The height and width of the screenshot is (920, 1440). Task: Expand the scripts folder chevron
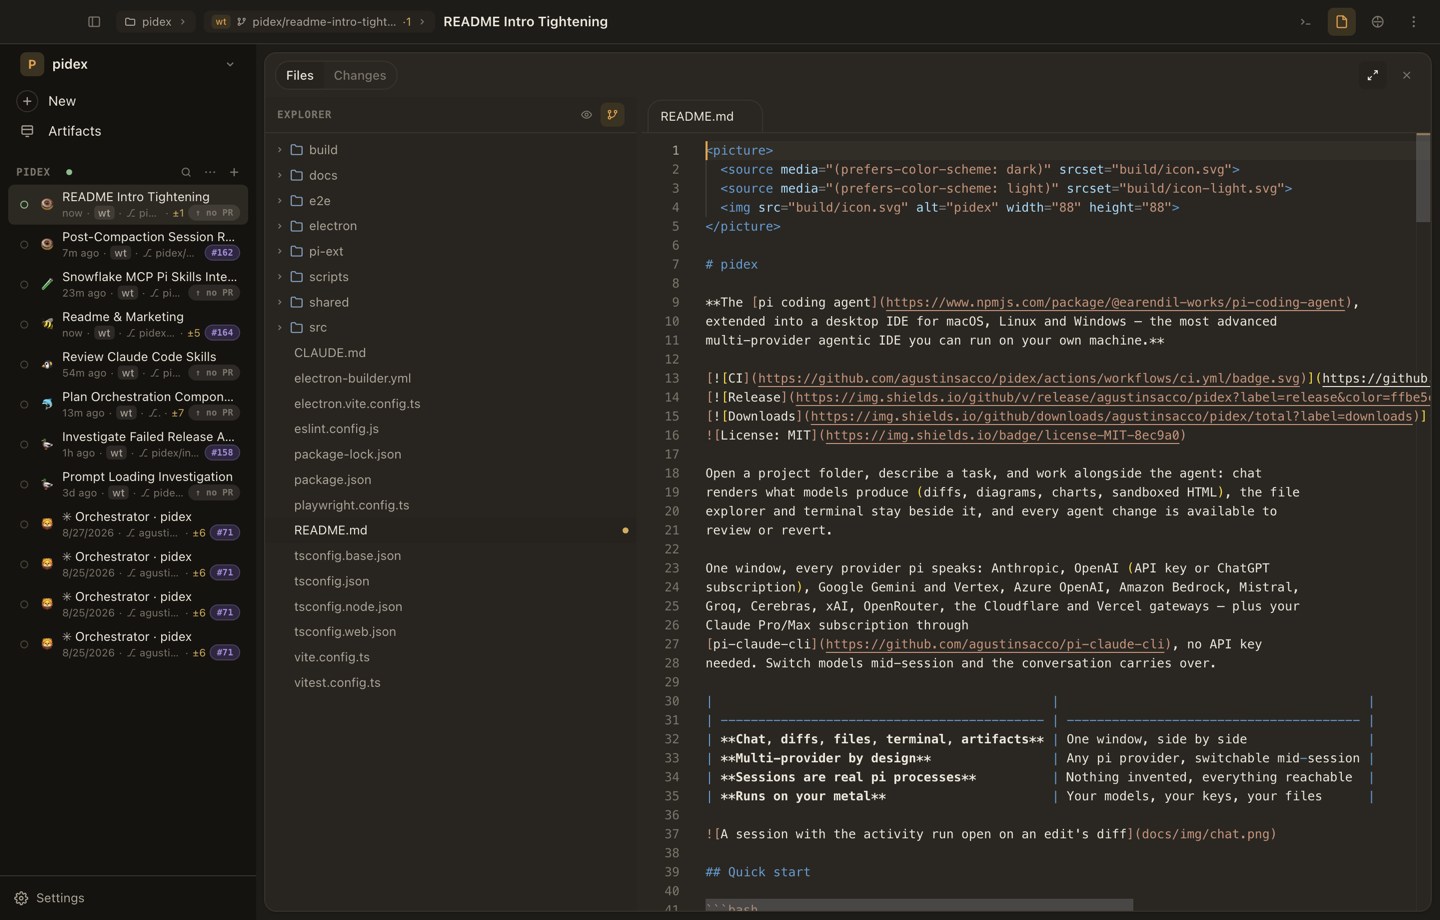[x=280, y=277]
